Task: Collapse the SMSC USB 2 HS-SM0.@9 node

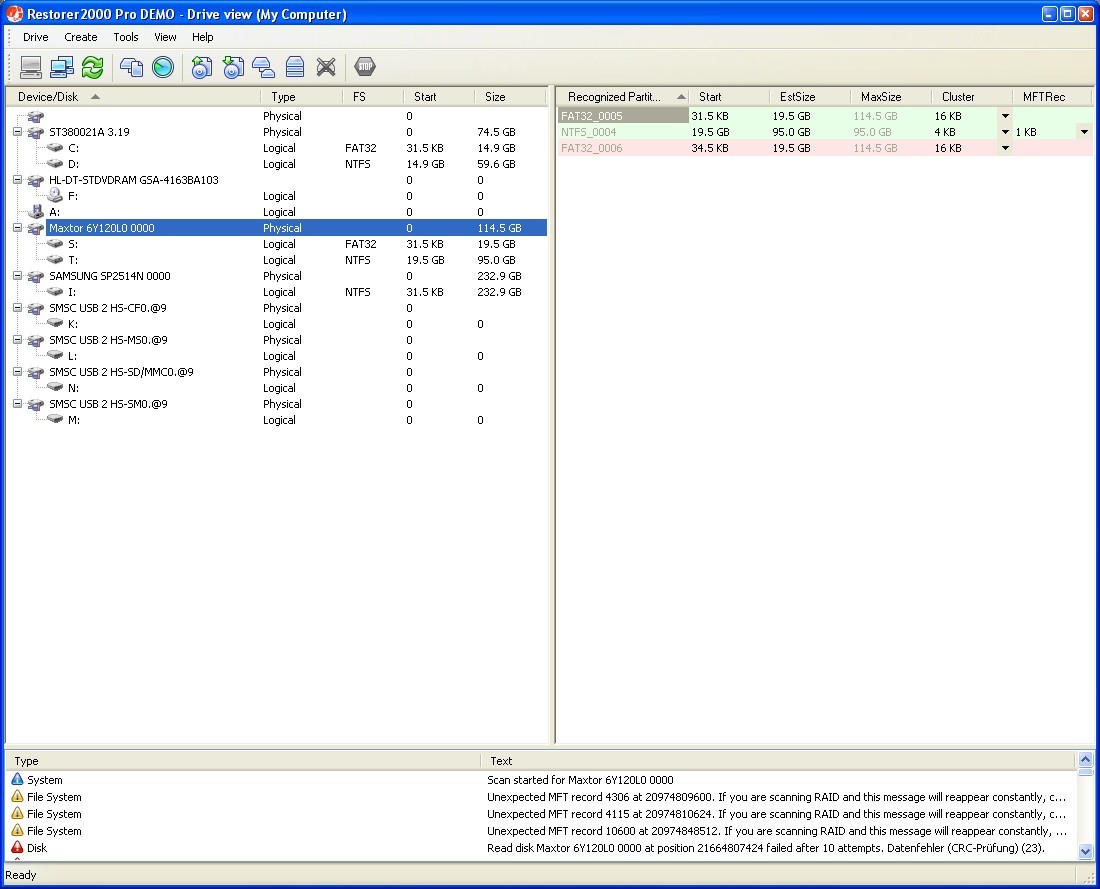Action: click(18, 404)
